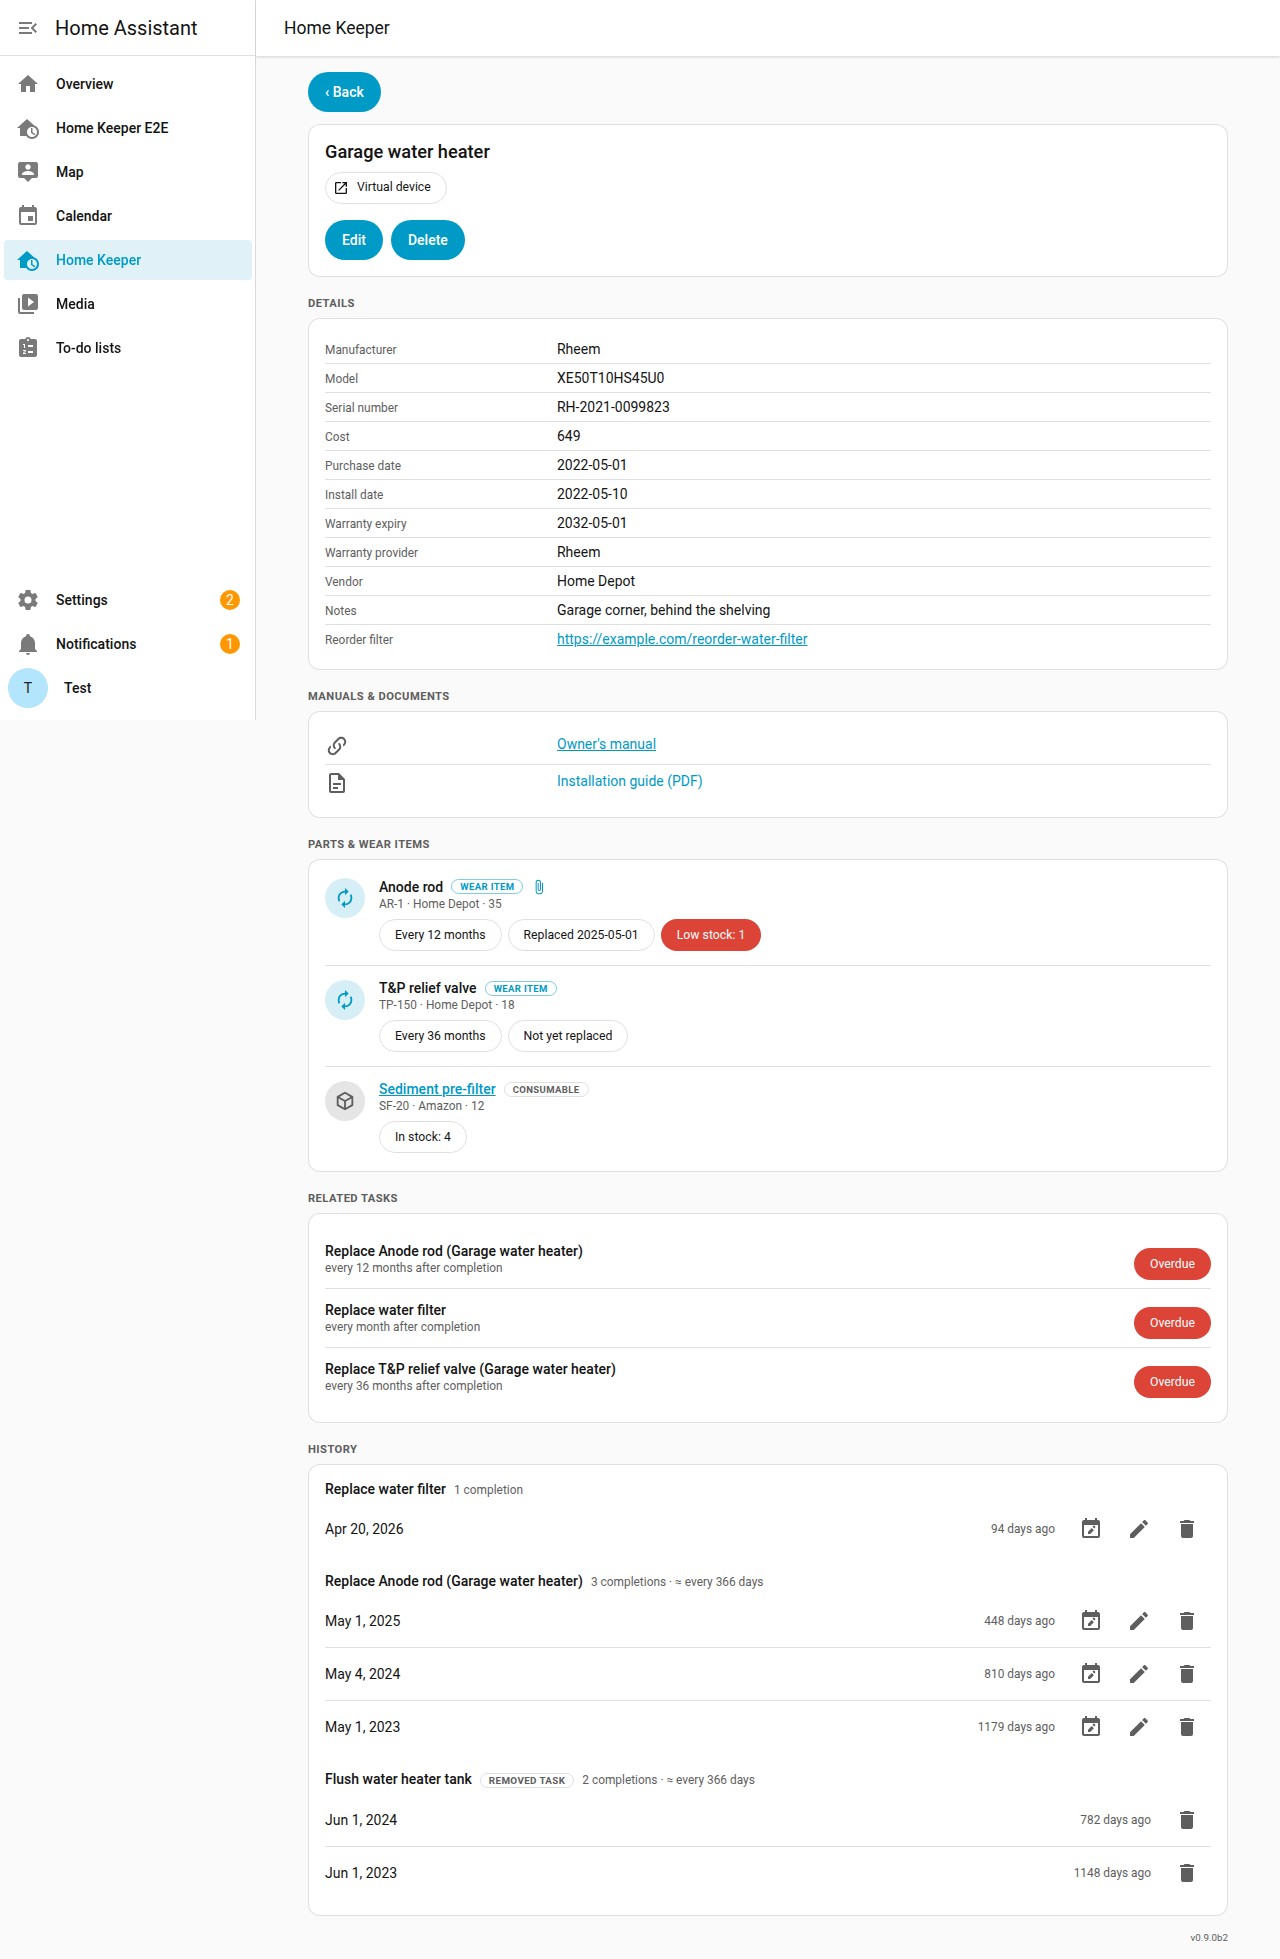Change date of May 4, 2024 completion
The image size is (1280, 1959).
pos(1091,1674)
